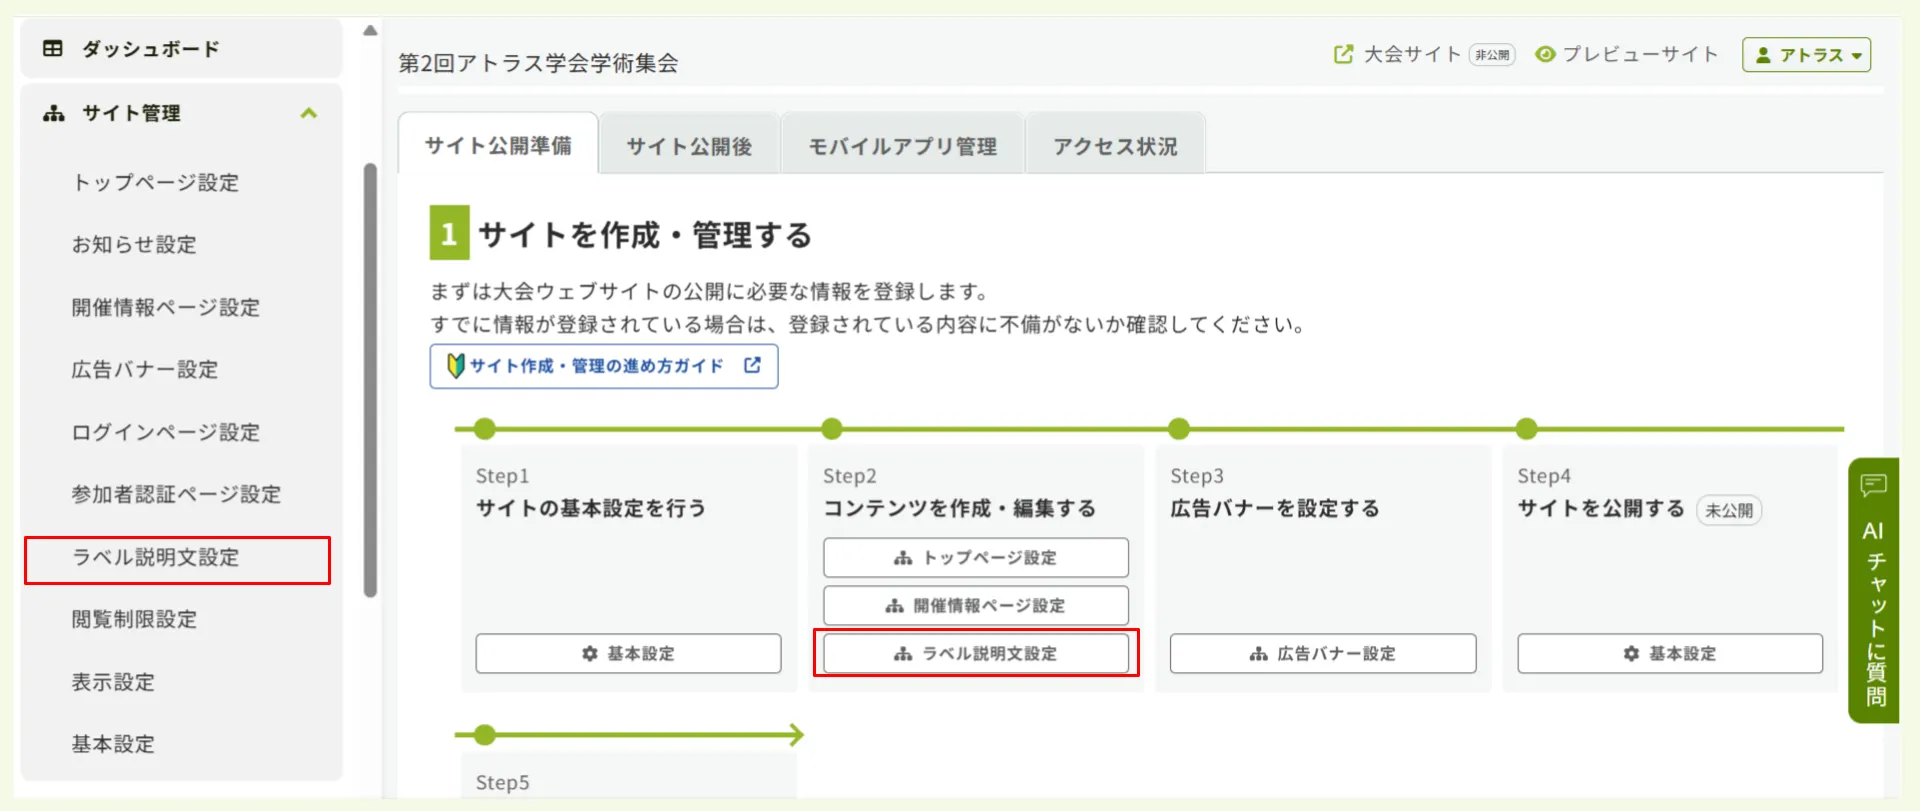Open 開催情報ページ設定 in the sidebar
1920x811 pixels.
165,307
